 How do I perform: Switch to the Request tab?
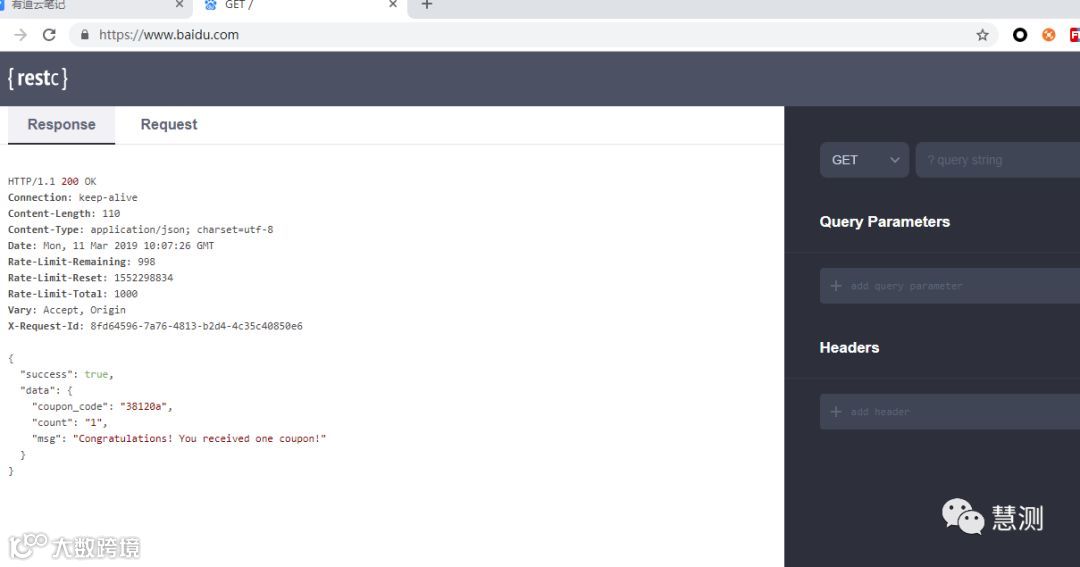169,125
